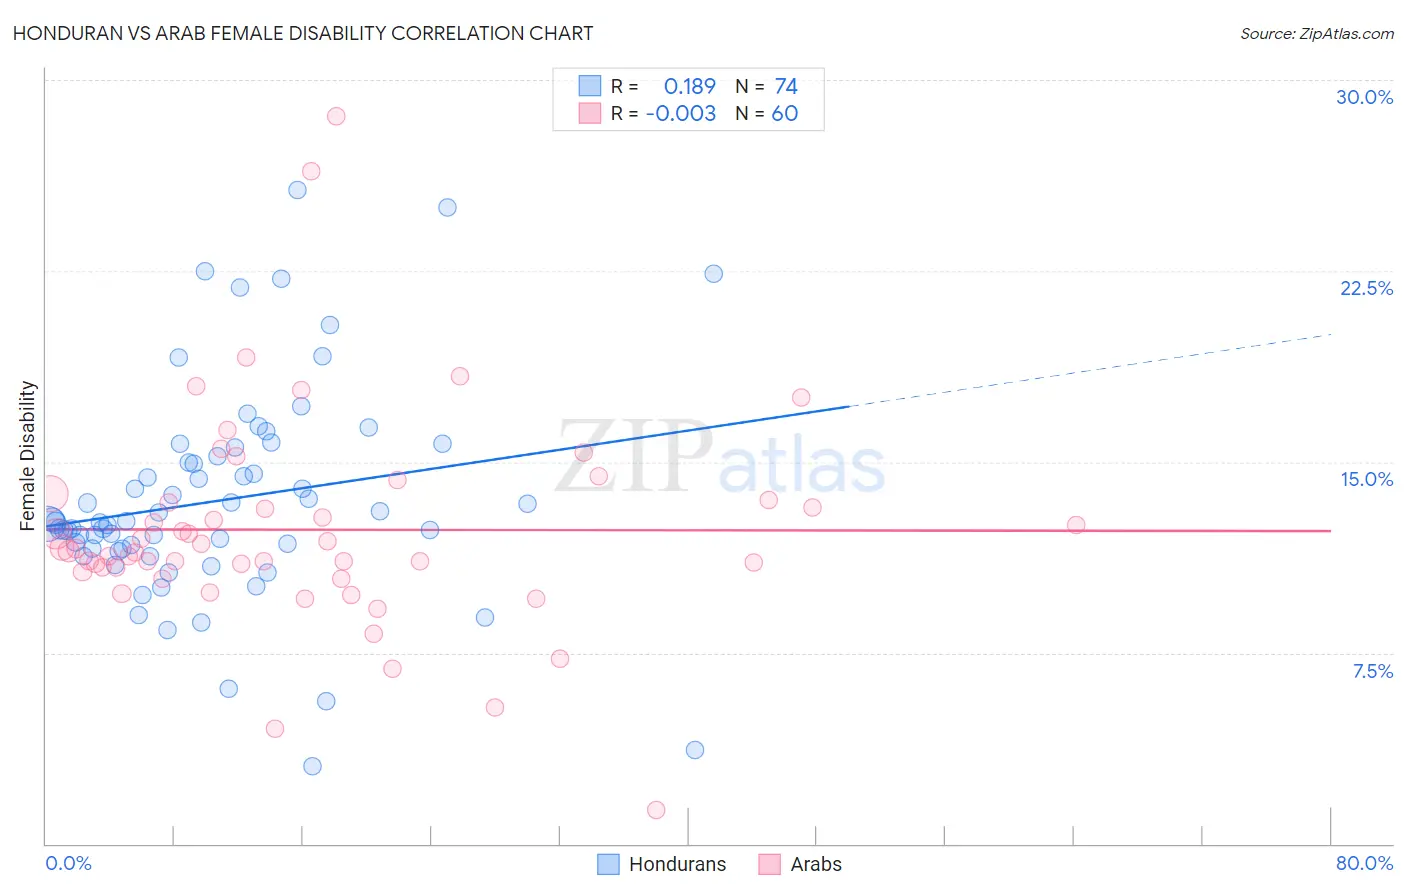Click the Female Disability axis title

click(x=28, y=455)
